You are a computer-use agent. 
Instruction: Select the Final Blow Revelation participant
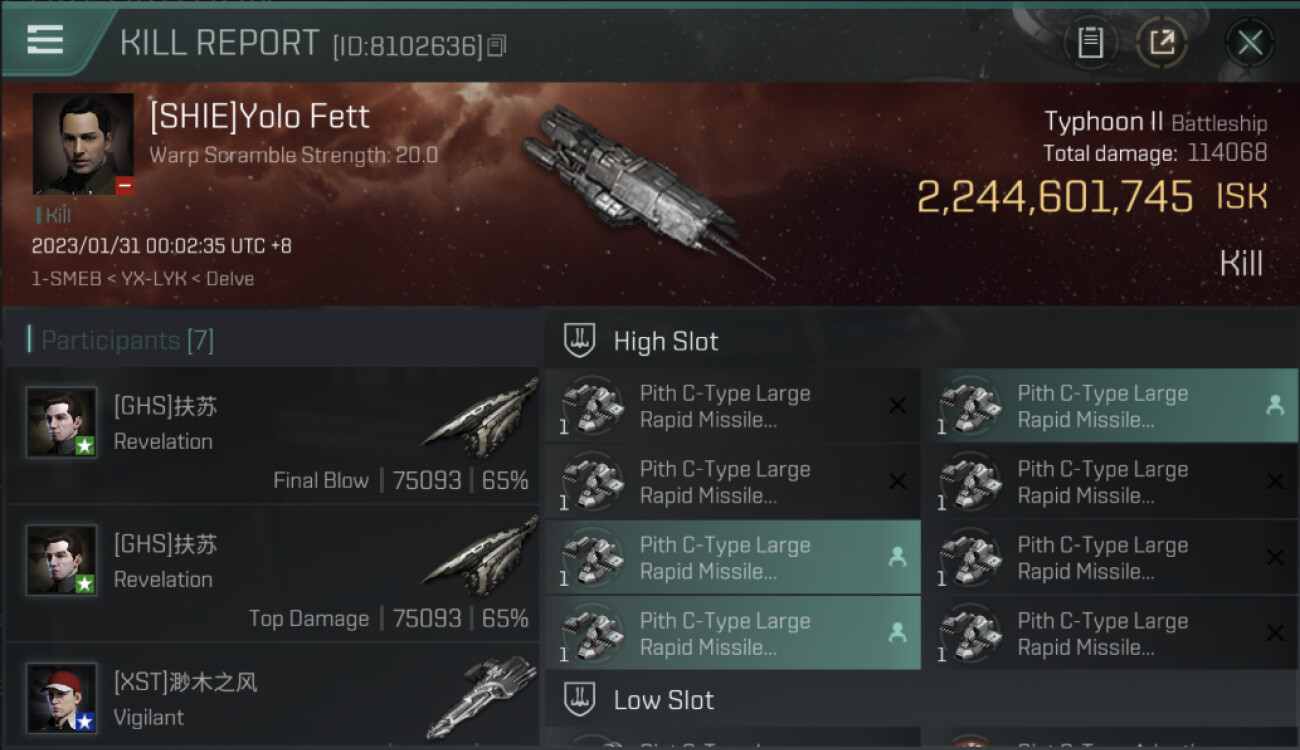[x=272, y=435]
